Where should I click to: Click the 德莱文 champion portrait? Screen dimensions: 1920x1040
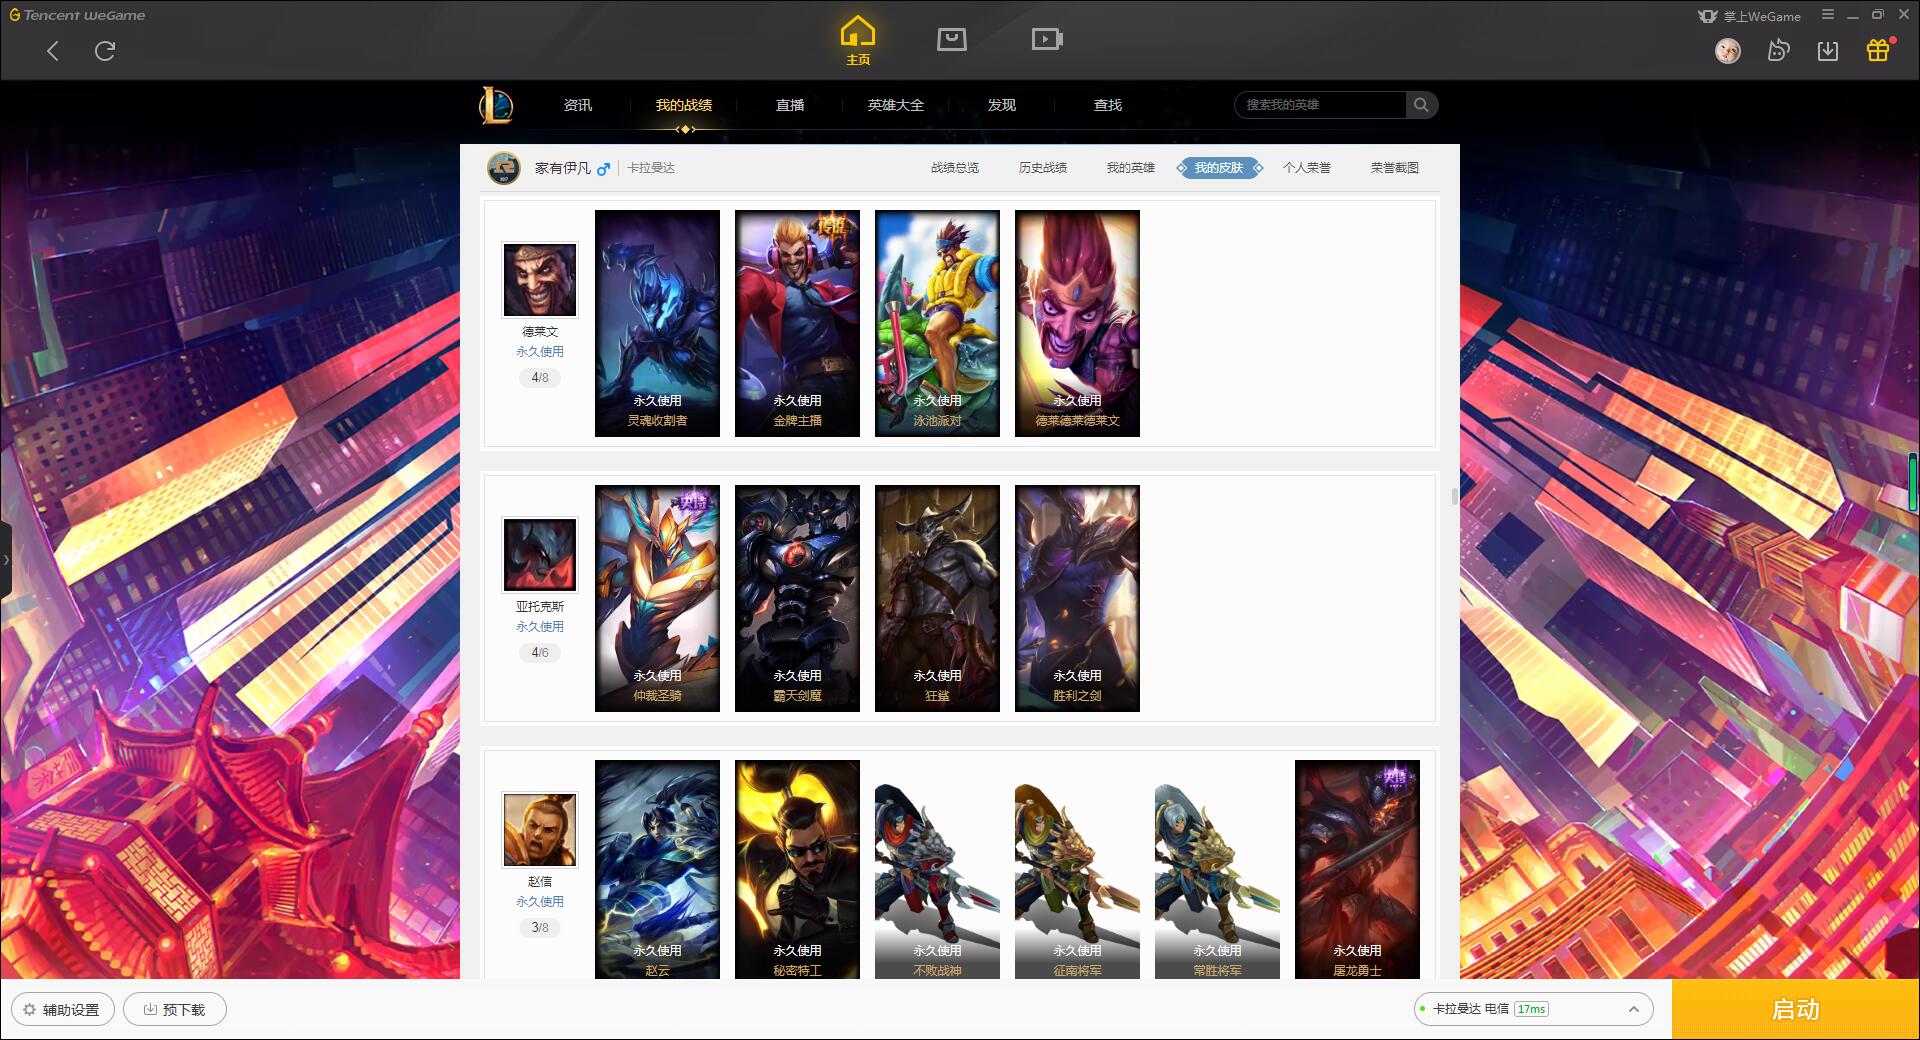click(540, 279)
